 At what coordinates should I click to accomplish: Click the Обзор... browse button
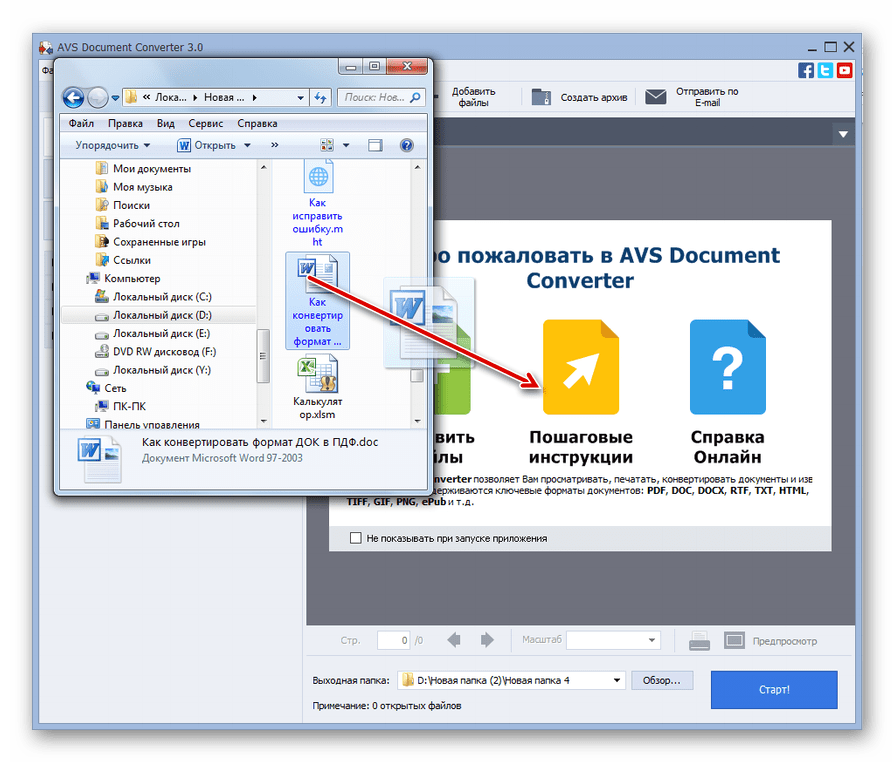[661, 680]
